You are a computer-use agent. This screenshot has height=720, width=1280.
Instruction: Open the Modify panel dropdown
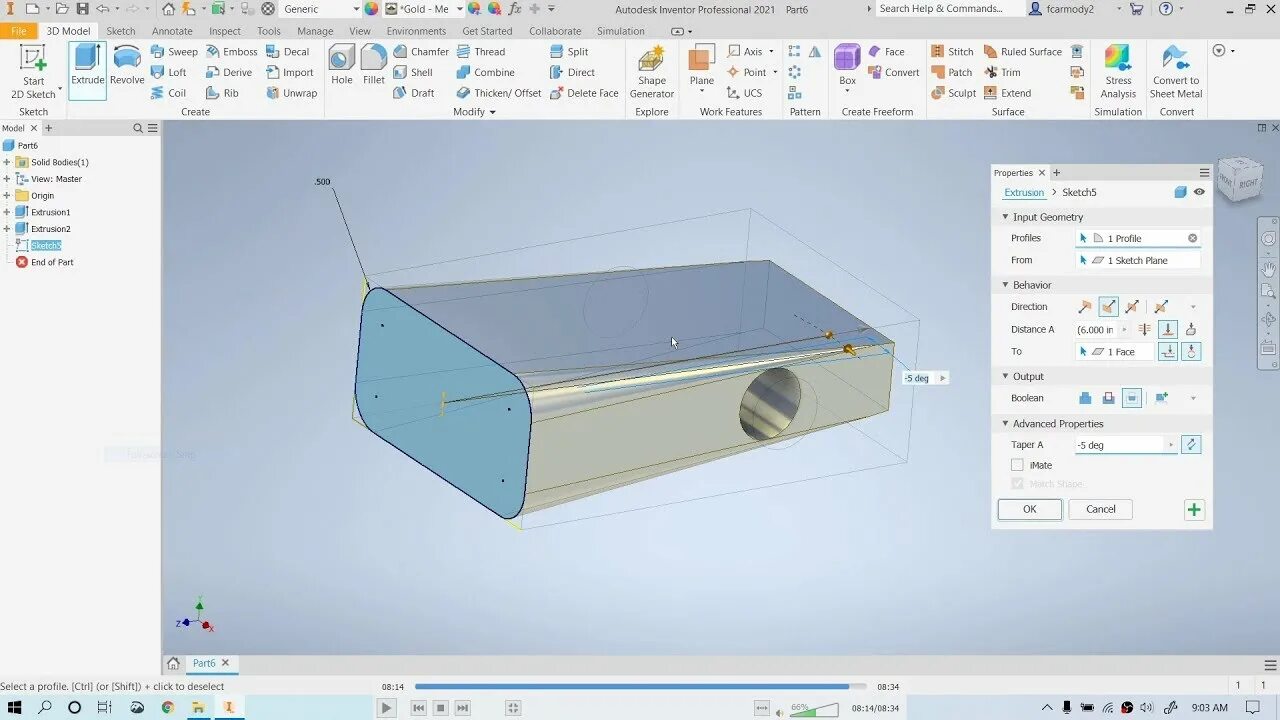pos(475,112)
